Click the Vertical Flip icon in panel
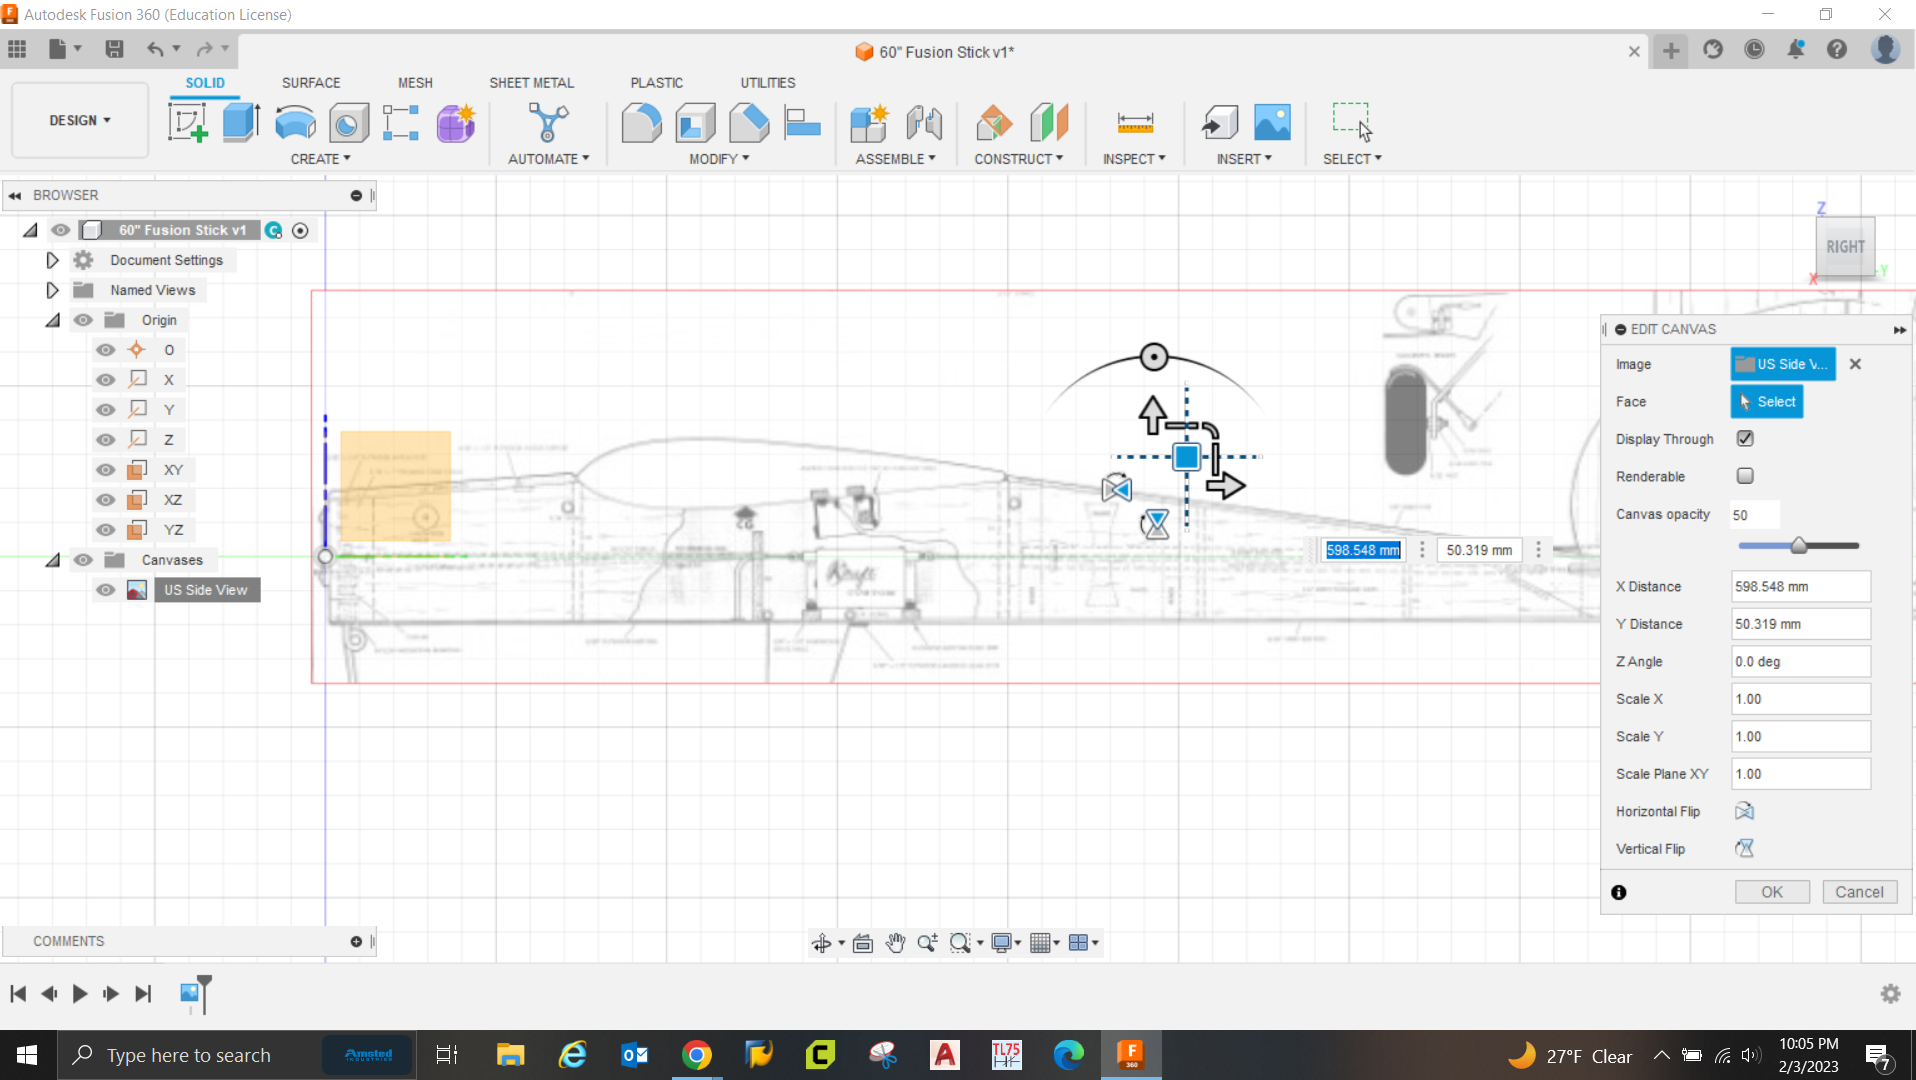Image resolution: width=1916 pixels, height=1080 pixels. [x=1744, y=849]
